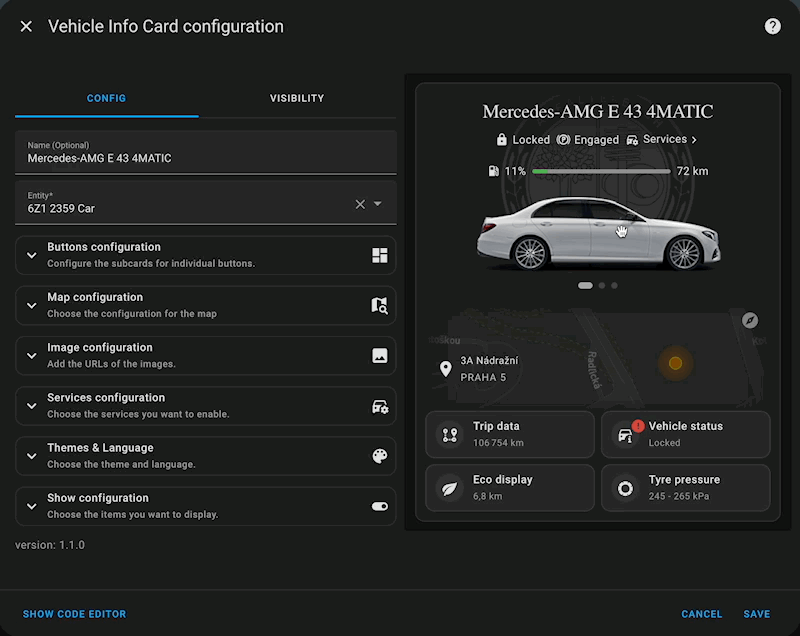Click the location pin icon by address

tap(445, 369)
